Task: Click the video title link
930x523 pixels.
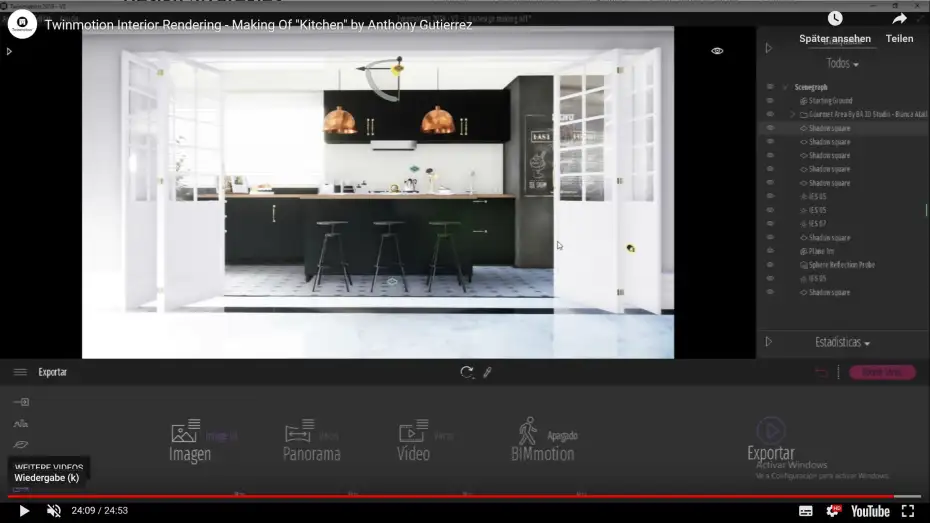Action: coord(259,25)
